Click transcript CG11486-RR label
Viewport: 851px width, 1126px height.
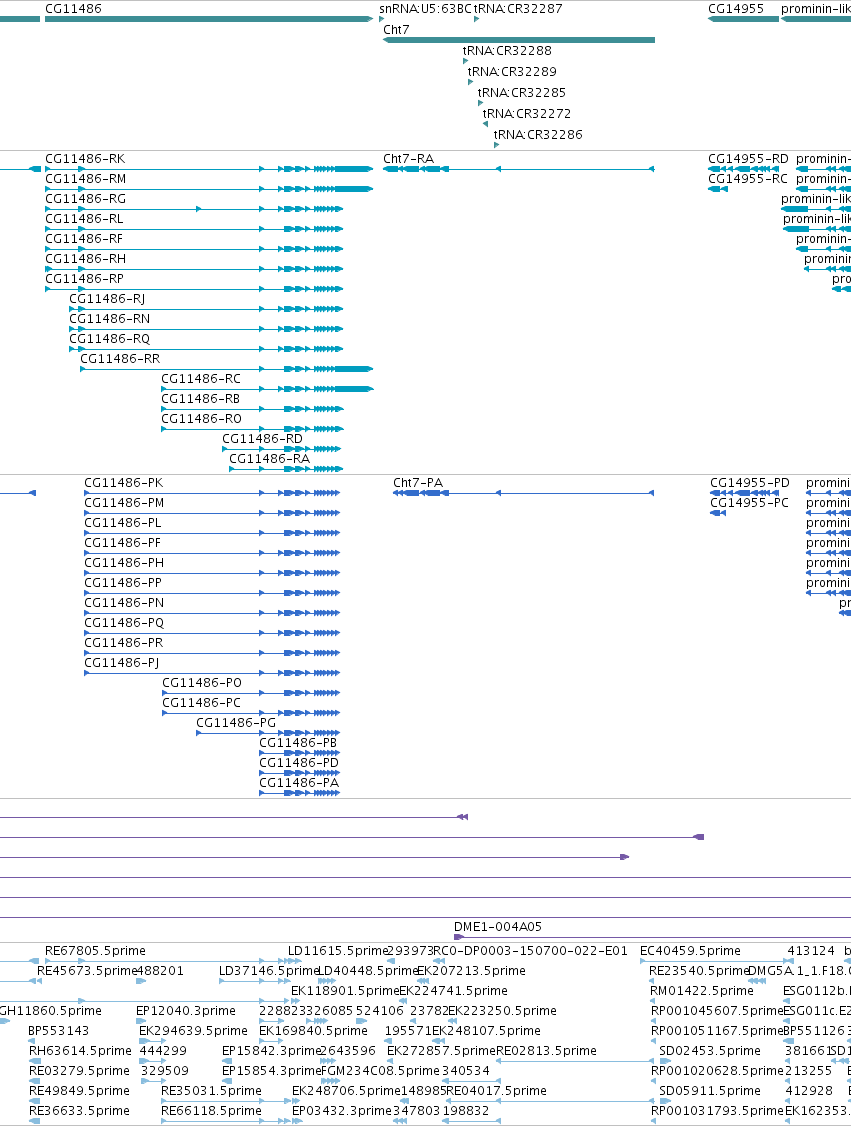pos(120,360)
